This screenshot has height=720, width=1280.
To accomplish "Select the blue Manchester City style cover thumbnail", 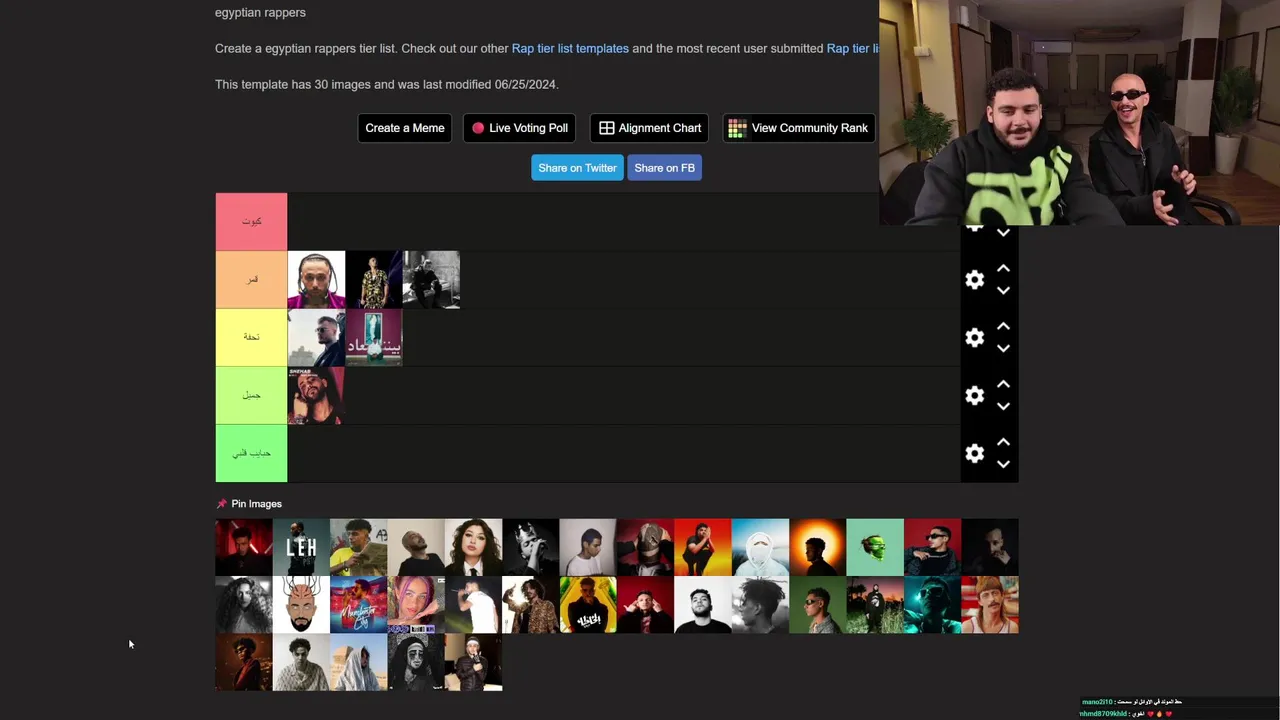I will click(359, 605).
